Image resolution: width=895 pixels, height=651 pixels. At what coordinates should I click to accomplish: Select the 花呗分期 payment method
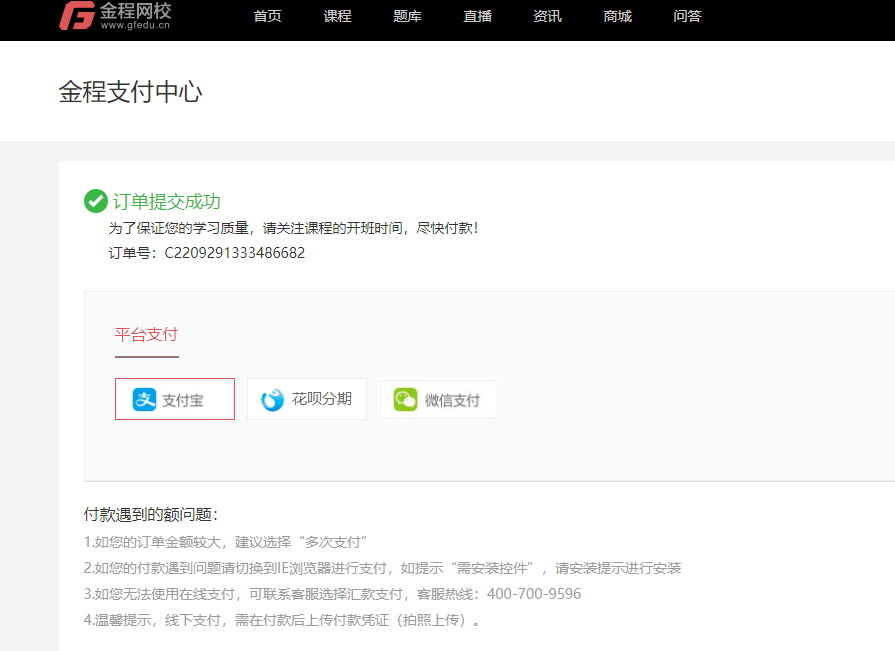click(307, 400)
